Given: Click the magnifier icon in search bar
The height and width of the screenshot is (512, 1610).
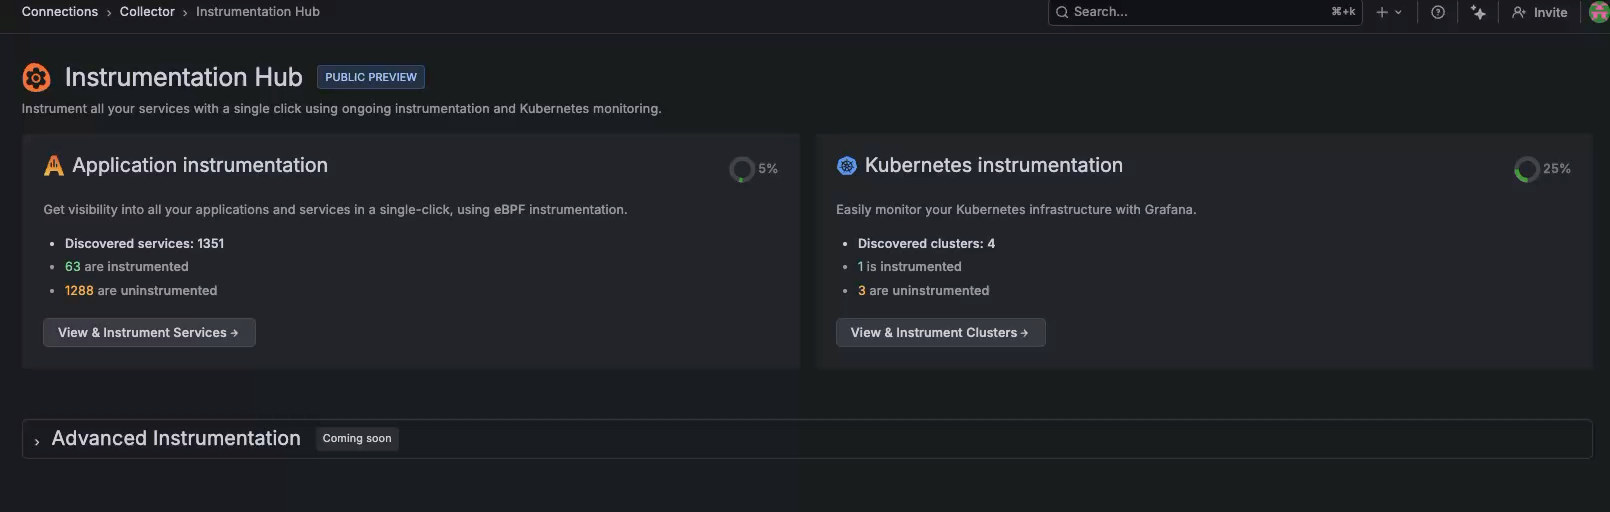Looking at the screenshot, I should 1062,12.
